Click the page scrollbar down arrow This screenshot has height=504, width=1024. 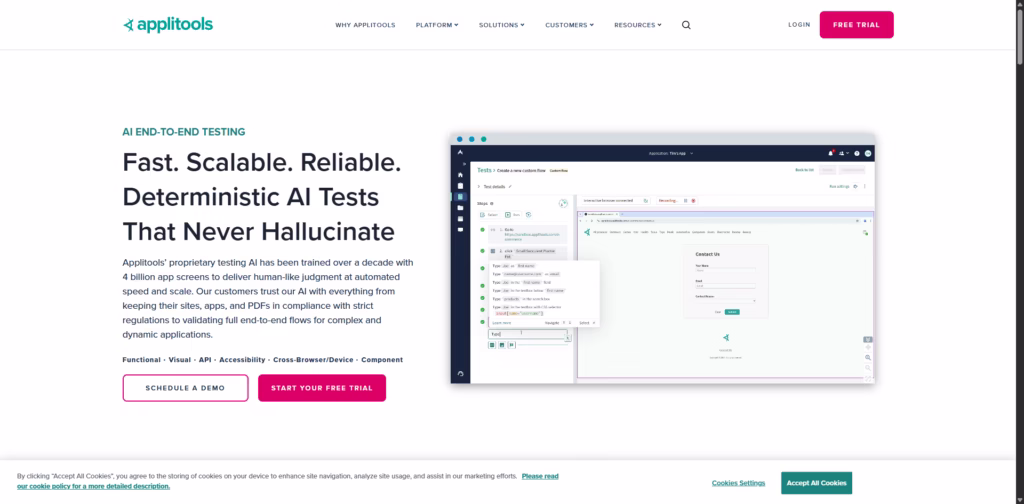point(1018,499)
